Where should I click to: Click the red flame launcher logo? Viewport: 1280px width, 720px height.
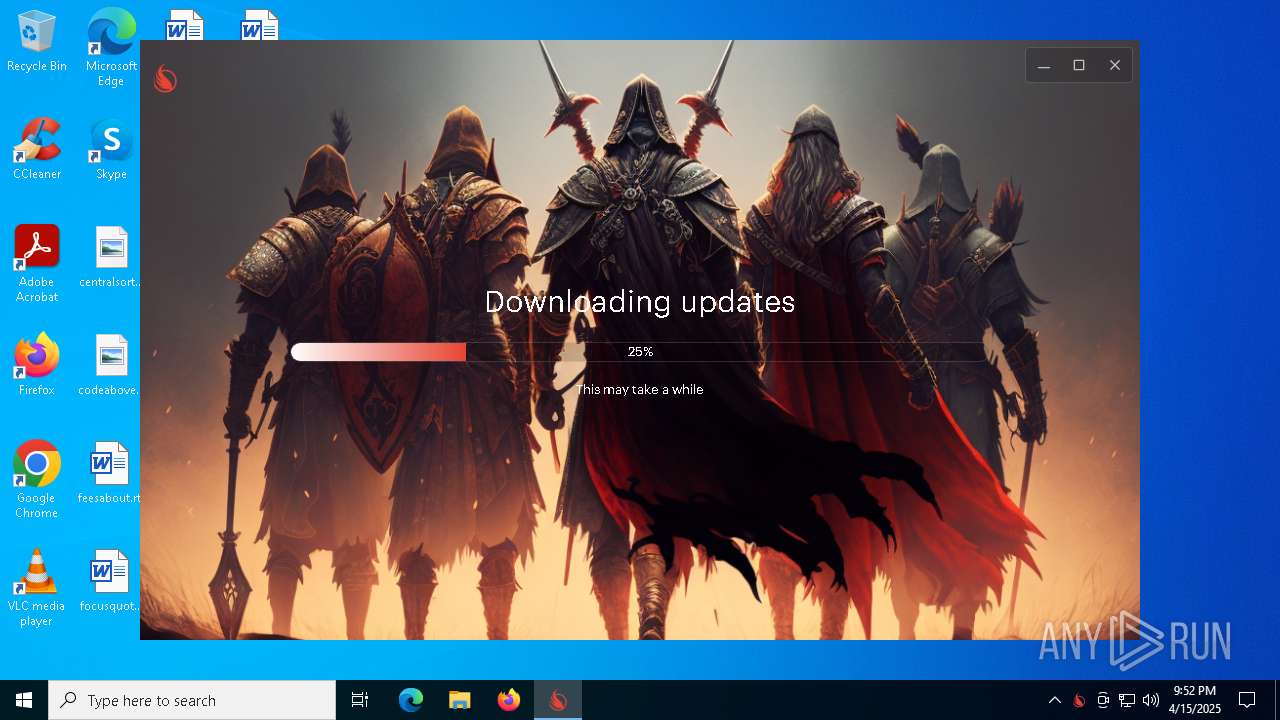tap(165, 79)
